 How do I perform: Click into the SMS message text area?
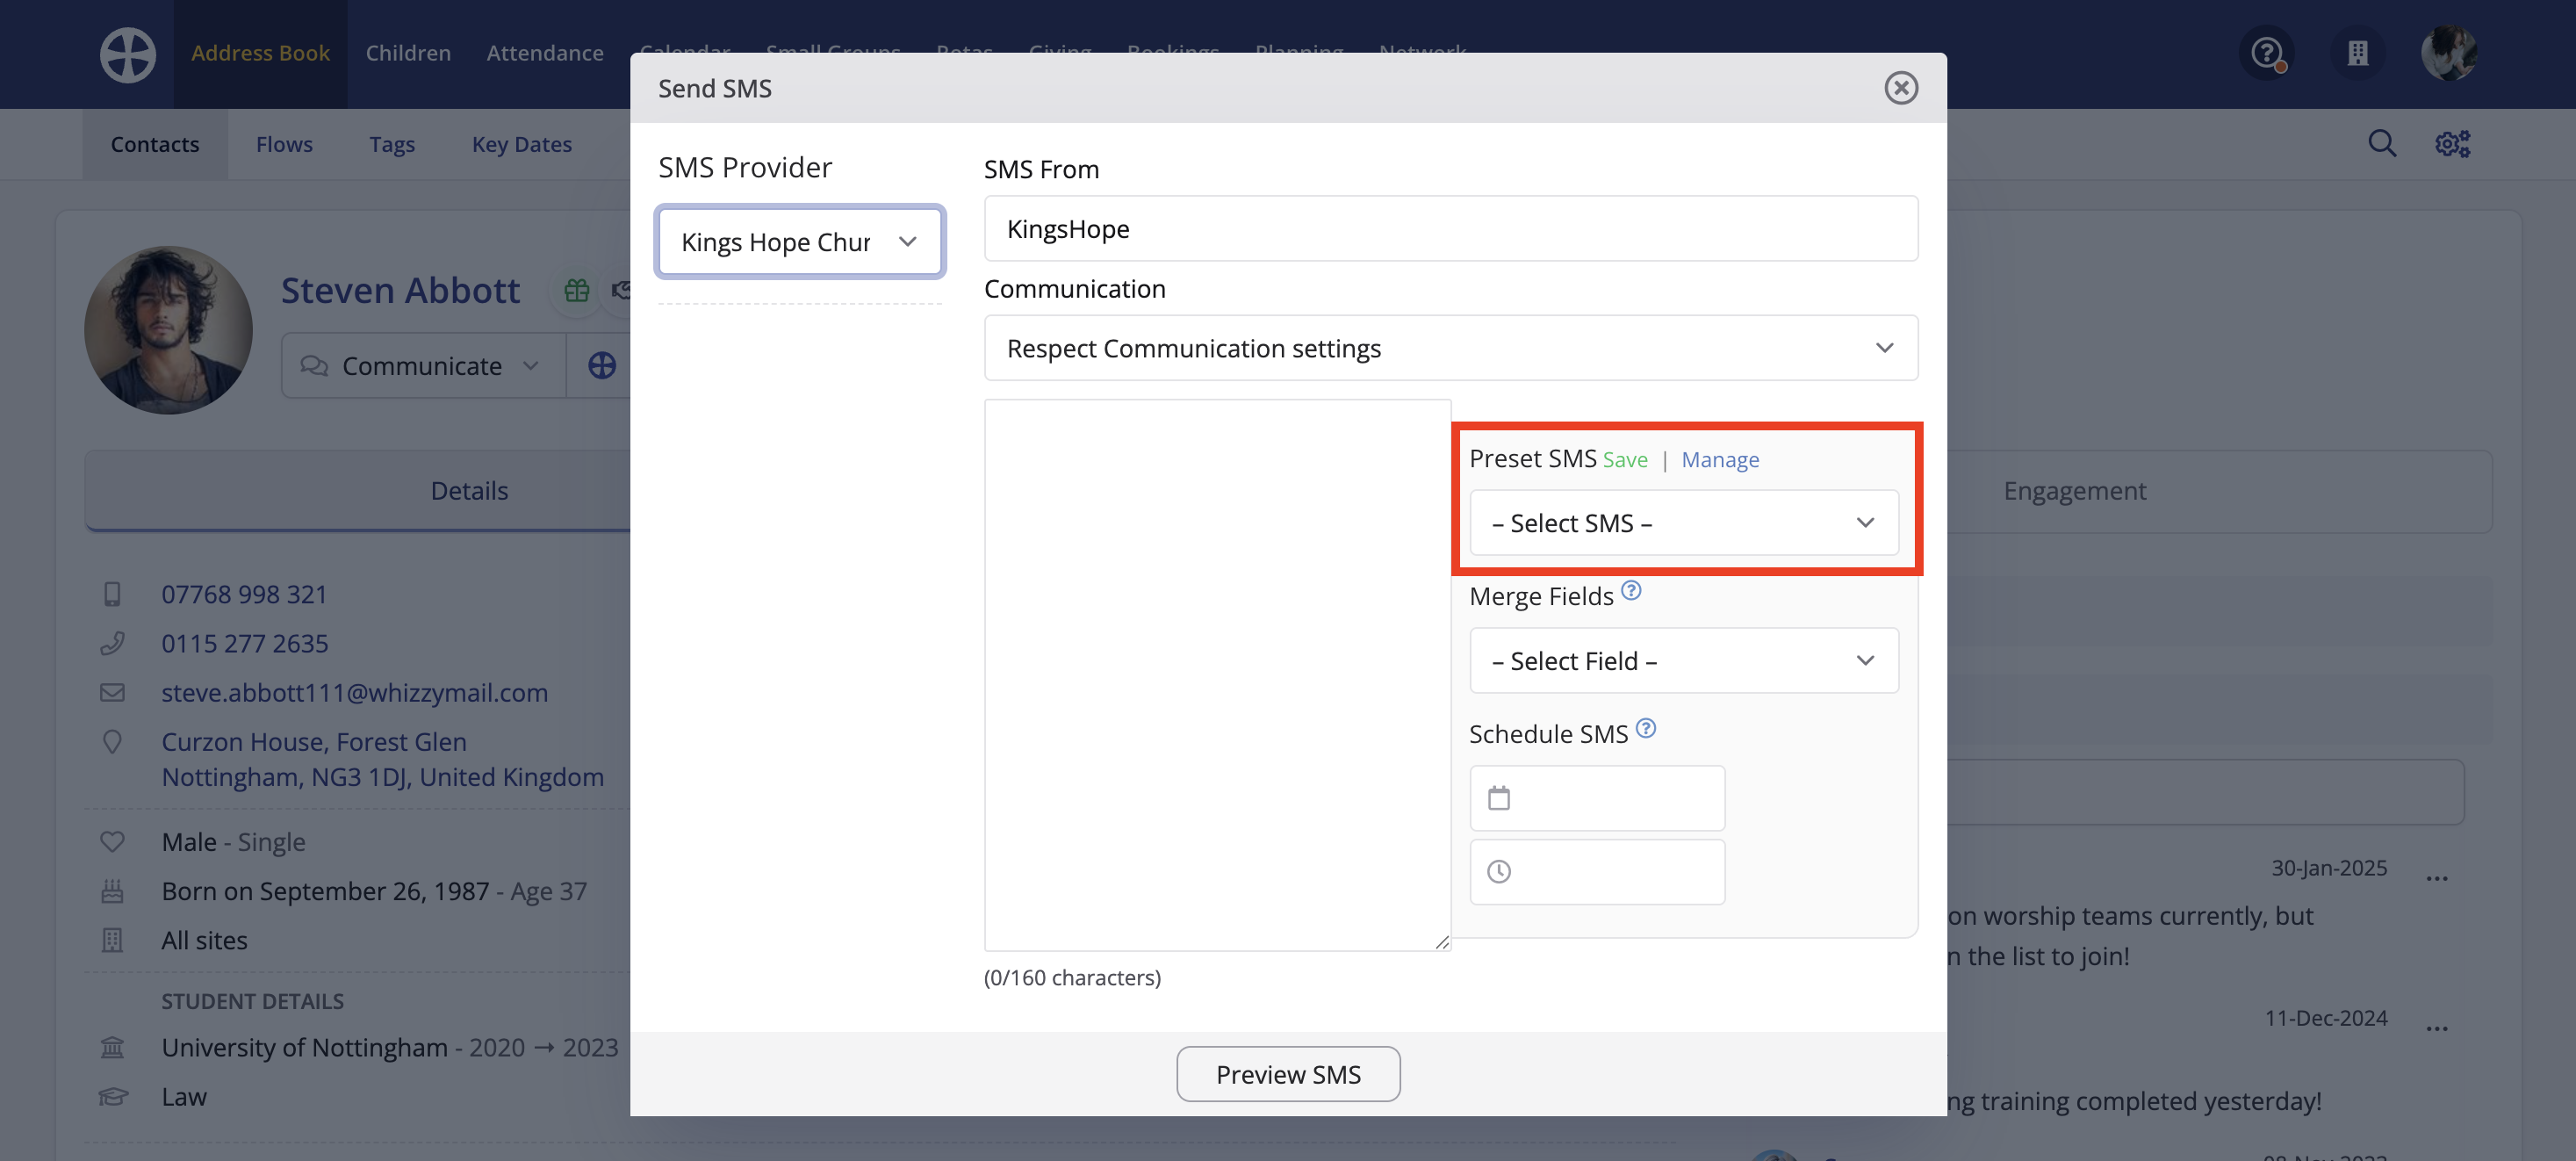(x=1217, y=675)
